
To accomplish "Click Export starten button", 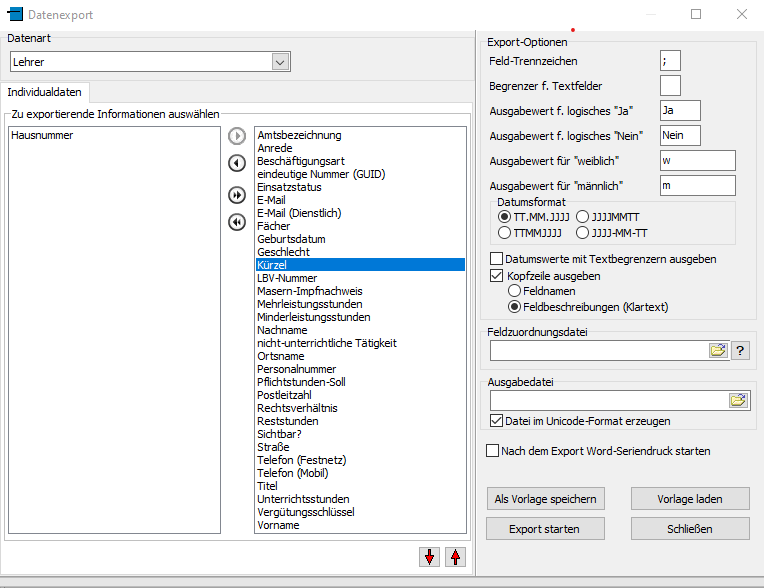I will (x=543, y=528).
